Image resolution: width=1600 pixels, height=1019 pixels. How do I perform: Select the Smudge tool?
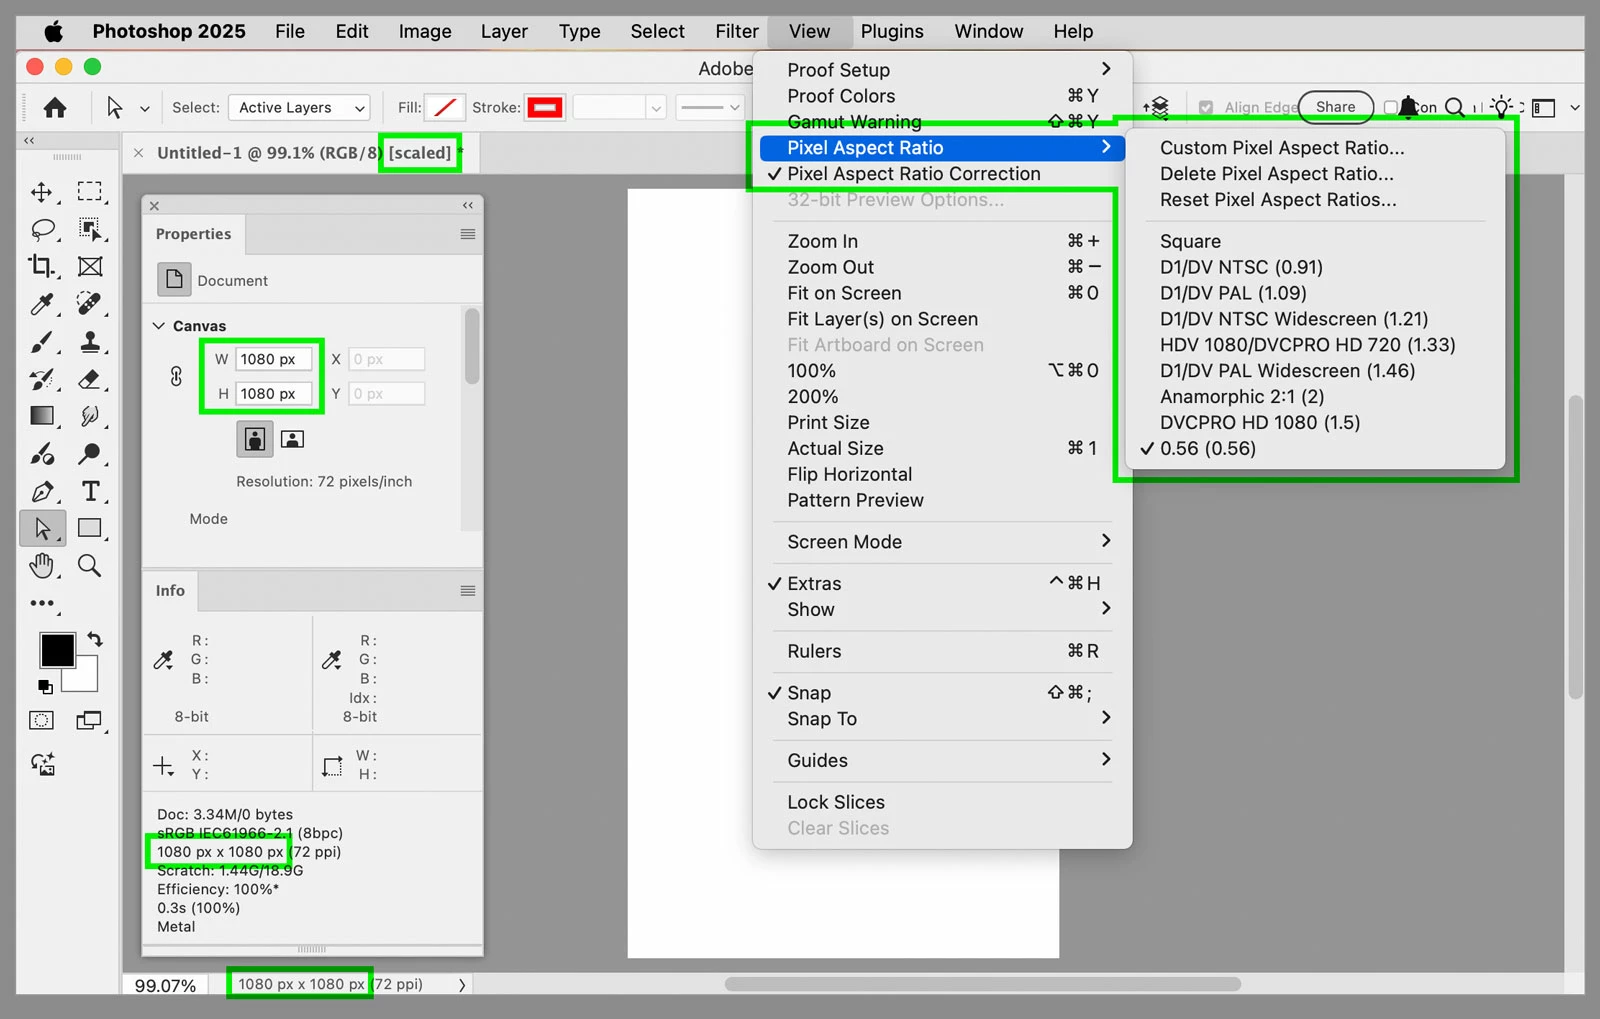pyautogui.click(x=90, y=416)
